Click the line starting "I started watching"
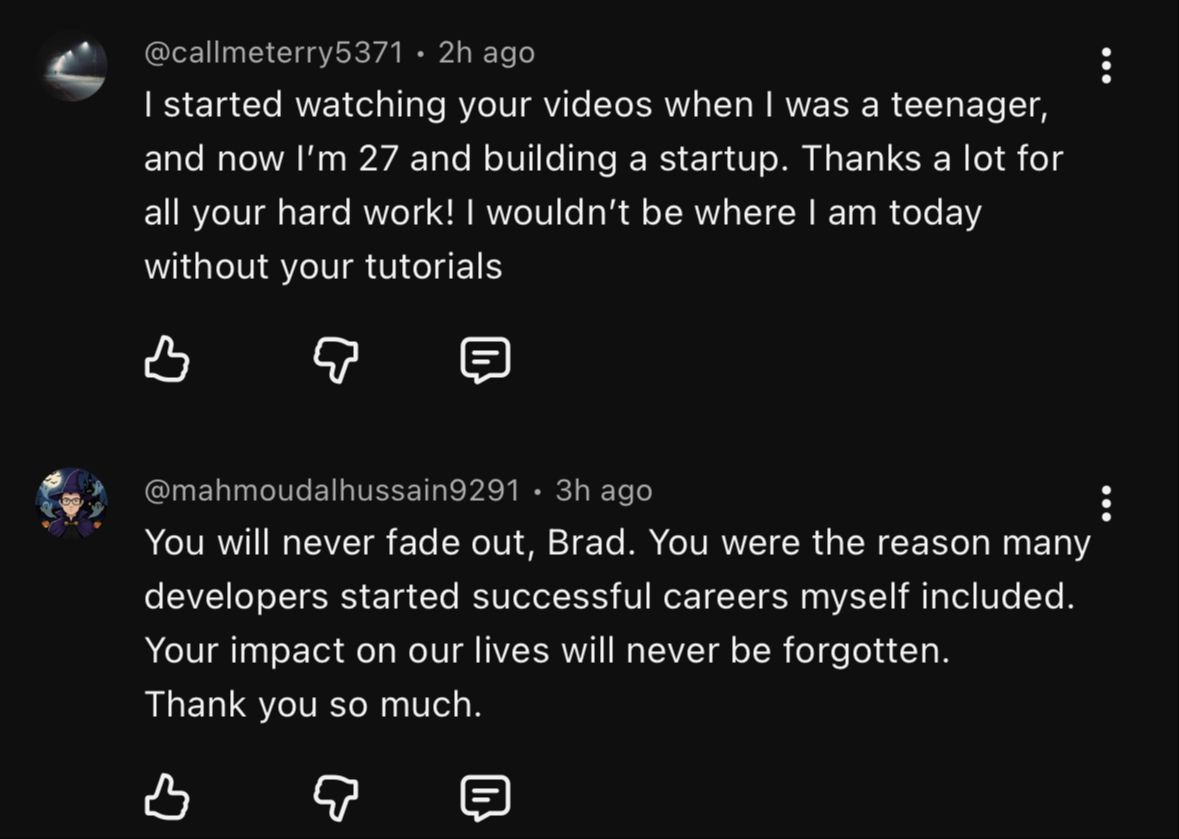 (x=595, y=105)
